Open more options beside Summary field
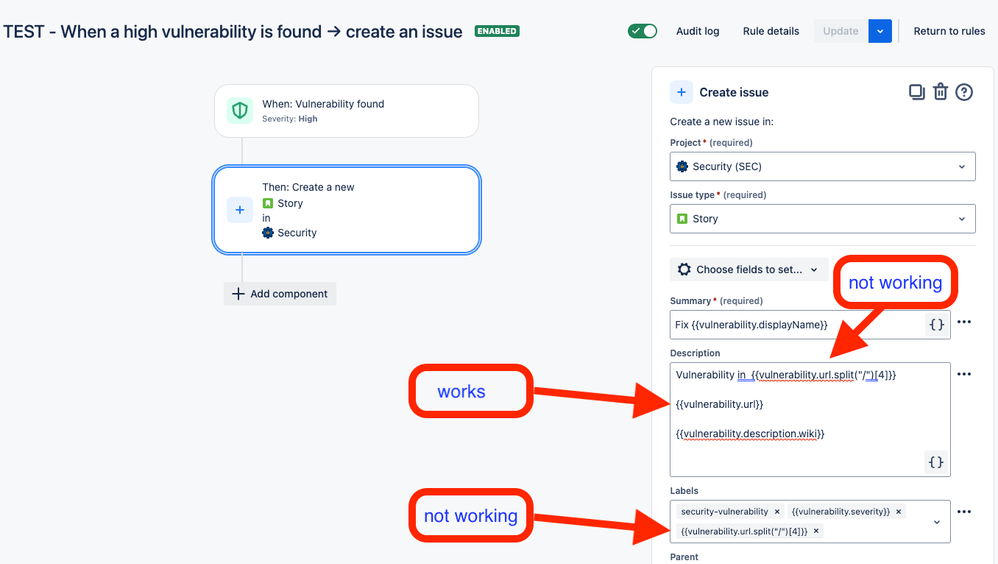The height and width of the screenshot is (564, 998). coord(964,322)
